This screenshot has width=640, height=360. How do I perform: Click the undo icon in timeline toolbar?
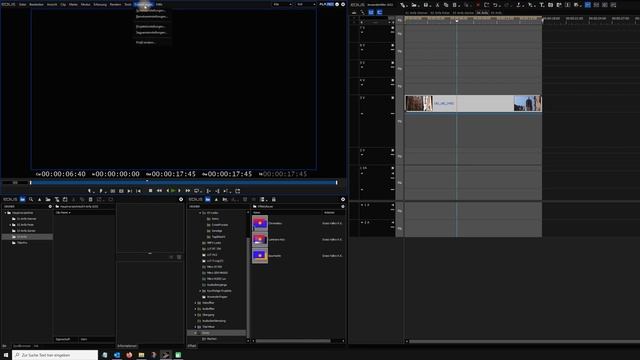pyautogui.click(x=495, y=5)
